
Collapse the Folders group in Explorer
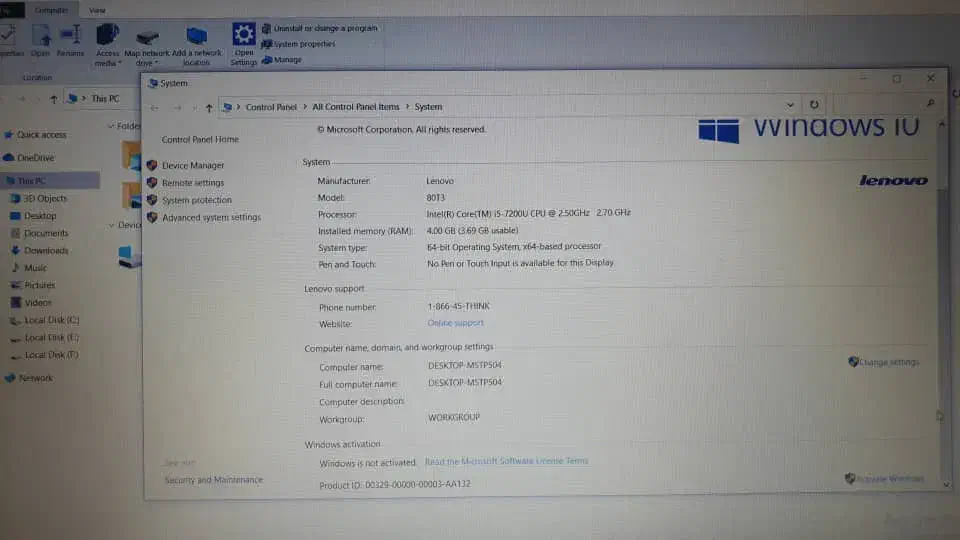pos(111,126)
